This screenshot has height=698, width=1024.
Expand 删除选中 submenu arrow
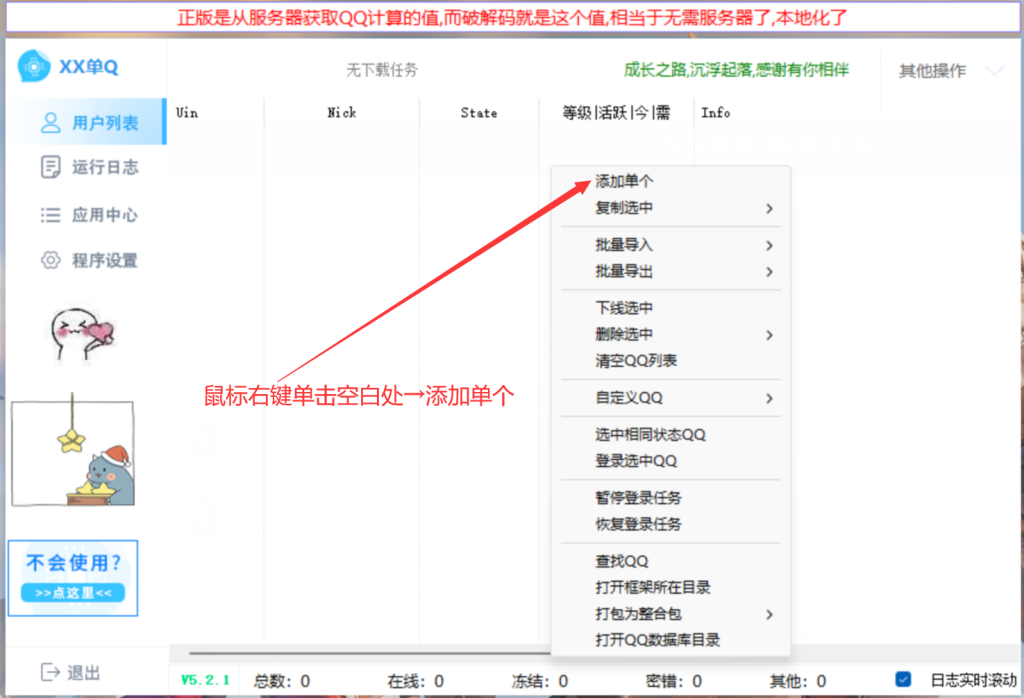[769, 335]
